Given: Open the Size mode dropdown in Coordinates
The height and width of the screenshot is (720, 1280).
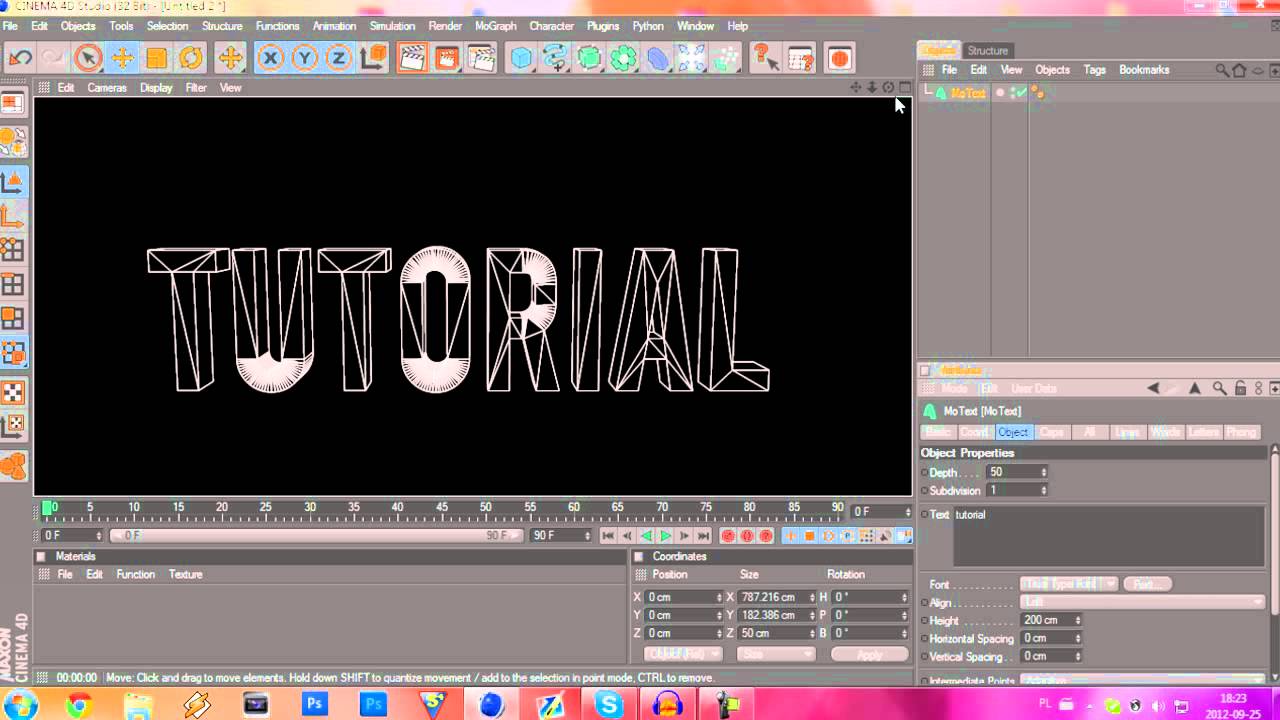Looking at the screenshot, I should click(775, 654).
